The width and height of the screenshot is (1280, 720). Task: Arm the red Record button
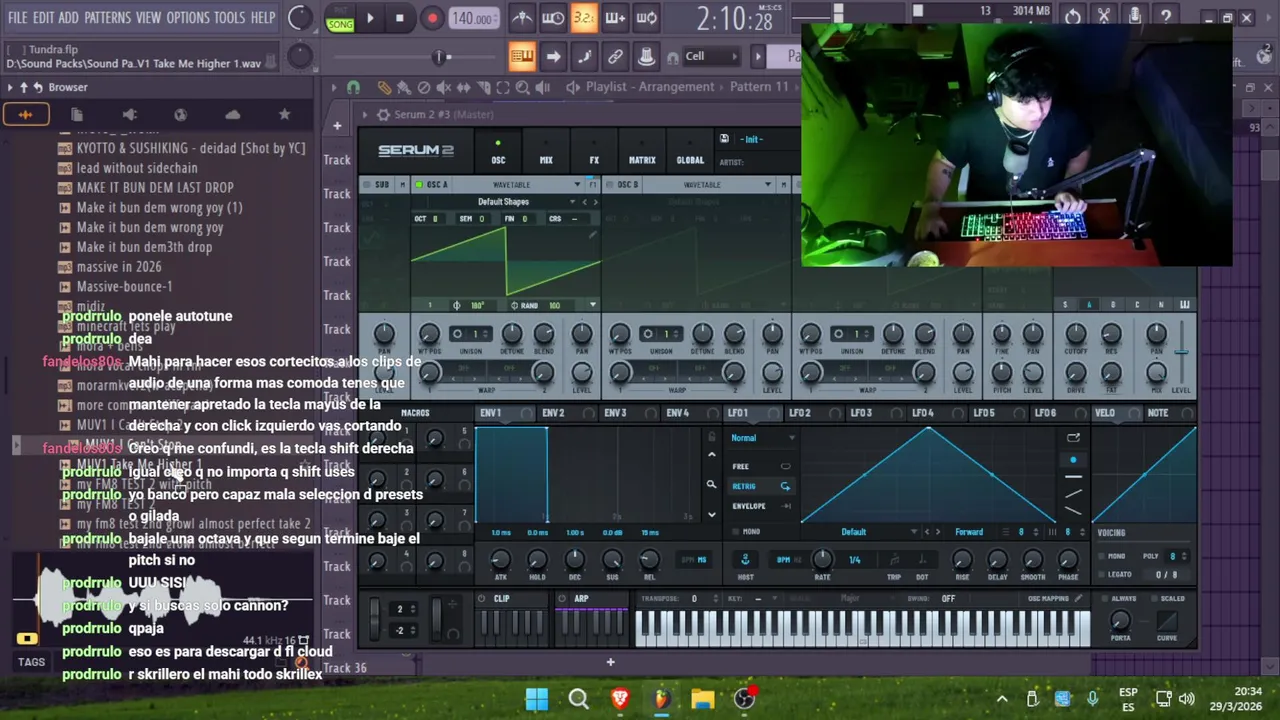tap(432, 18)
